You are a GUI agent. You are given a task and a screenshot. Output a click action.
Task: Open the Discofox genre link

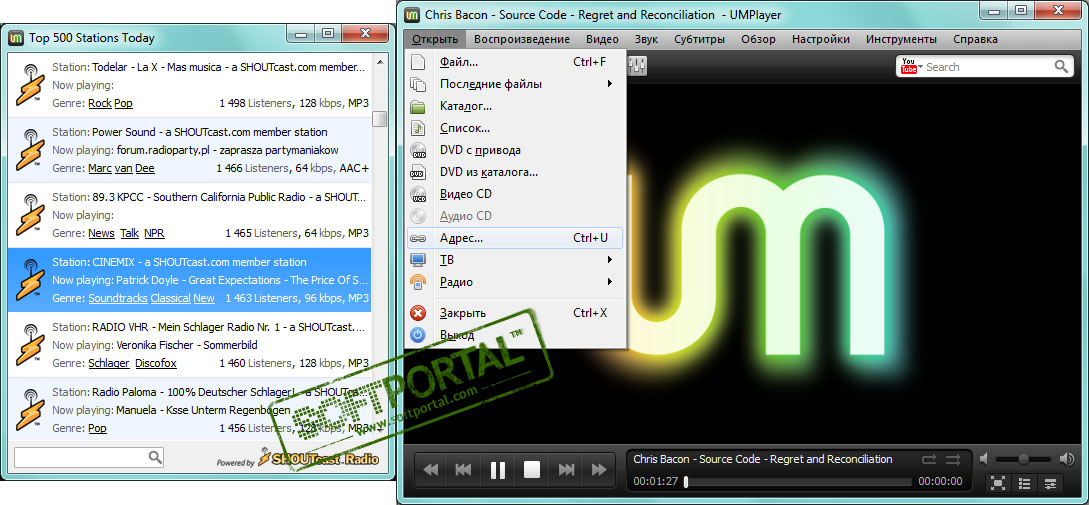(156, 363)
